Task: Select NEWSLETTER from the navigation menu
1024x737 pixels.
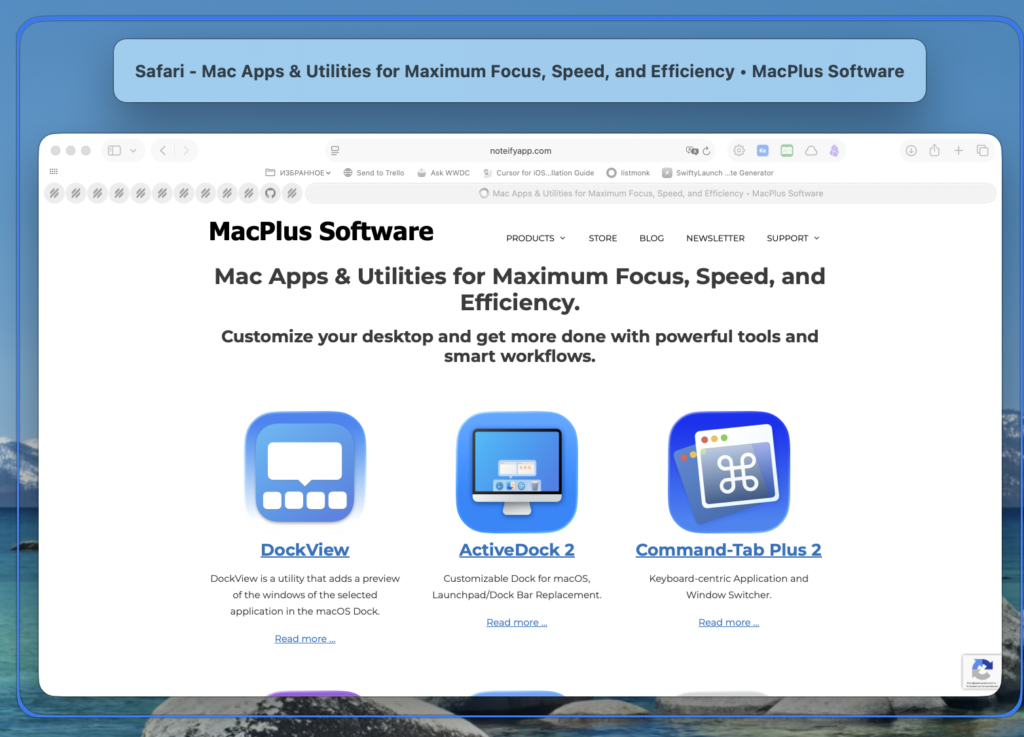Action: (715, 238)
